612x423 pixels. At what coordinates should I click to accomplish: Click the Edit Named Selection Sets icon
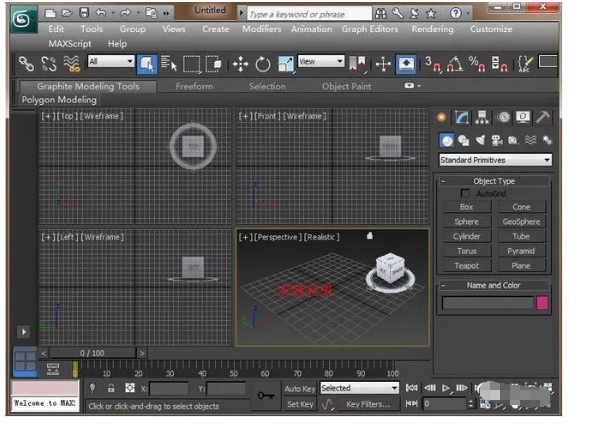[525, 64]
